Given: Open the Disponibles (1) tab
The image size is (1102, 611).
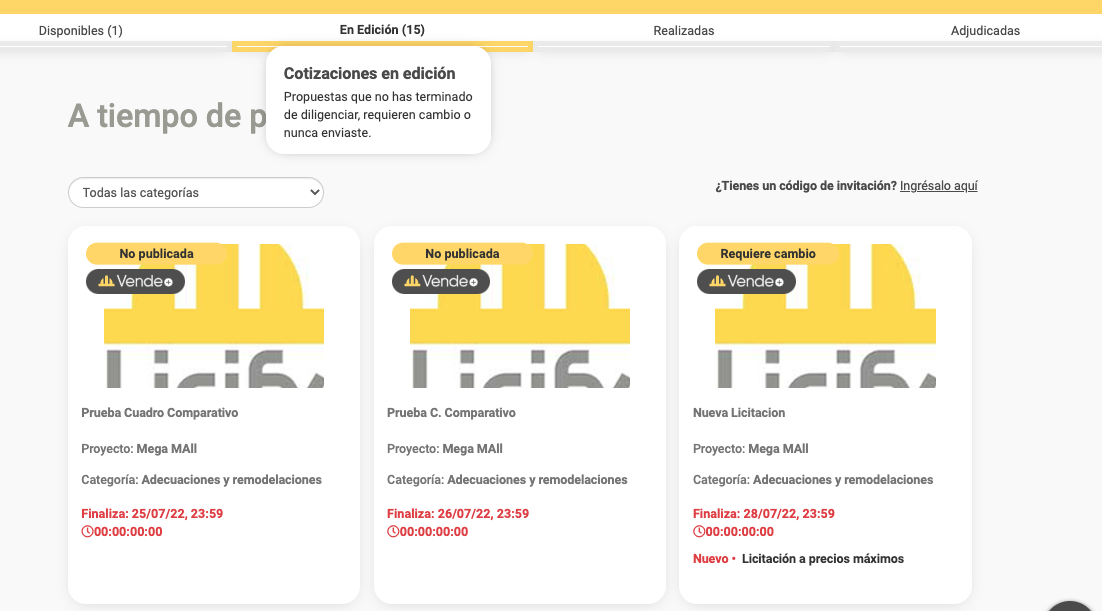Looking at the screenshot, I should click(80, 30).
